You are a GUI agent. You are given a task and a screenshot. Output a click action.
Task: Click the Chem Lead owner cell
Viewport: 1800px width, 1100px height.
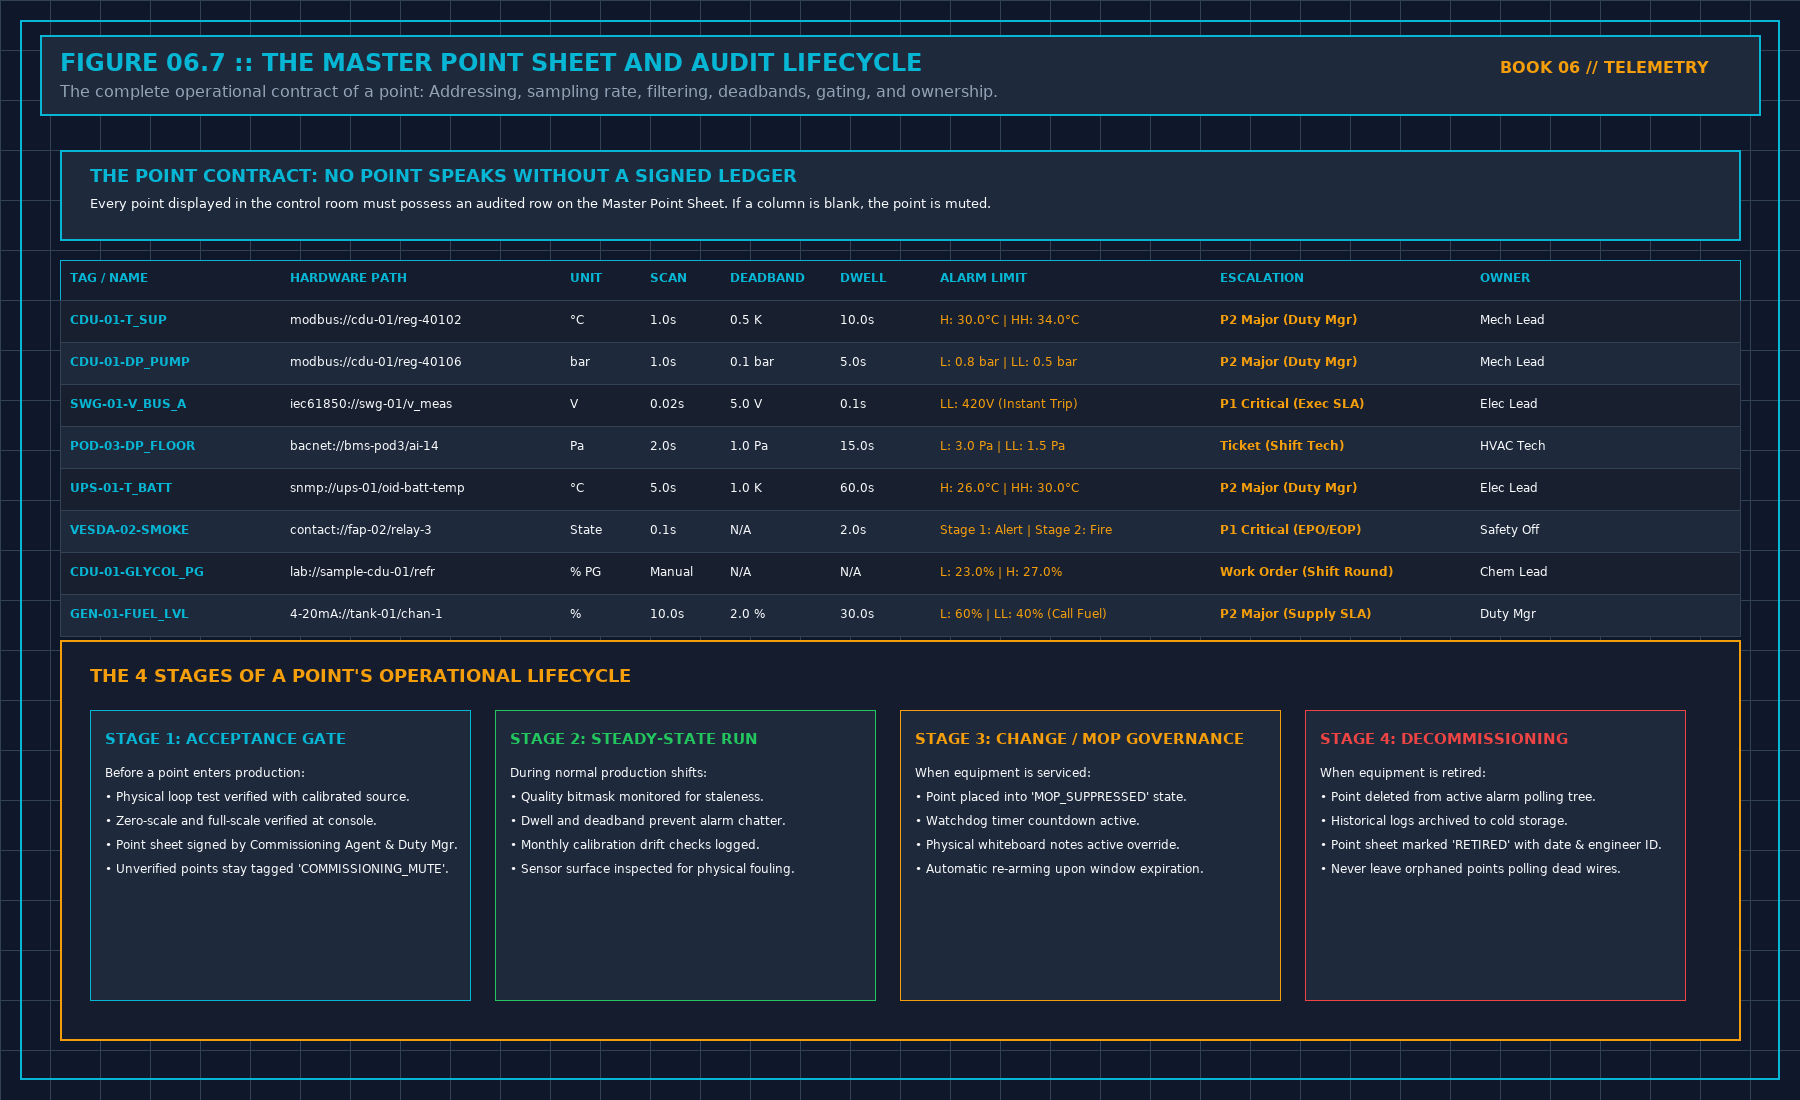pos(1513,572)
